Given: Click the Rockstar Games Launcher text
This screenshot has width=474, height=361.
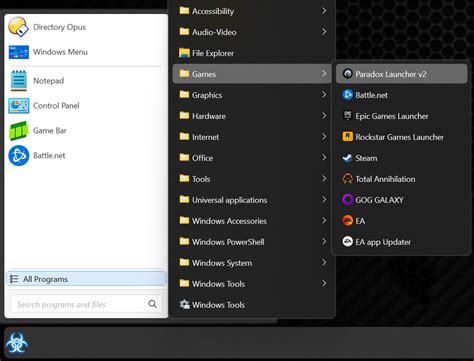Looking at the screenshot, I should click(x=399, y=137).
